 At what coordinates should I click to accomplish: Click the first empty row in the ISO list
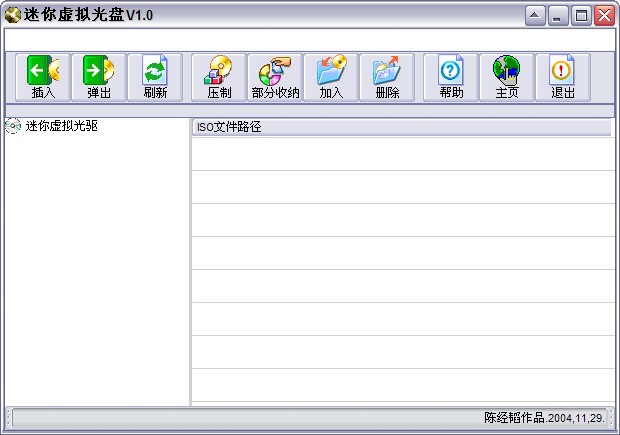(400, 153)
